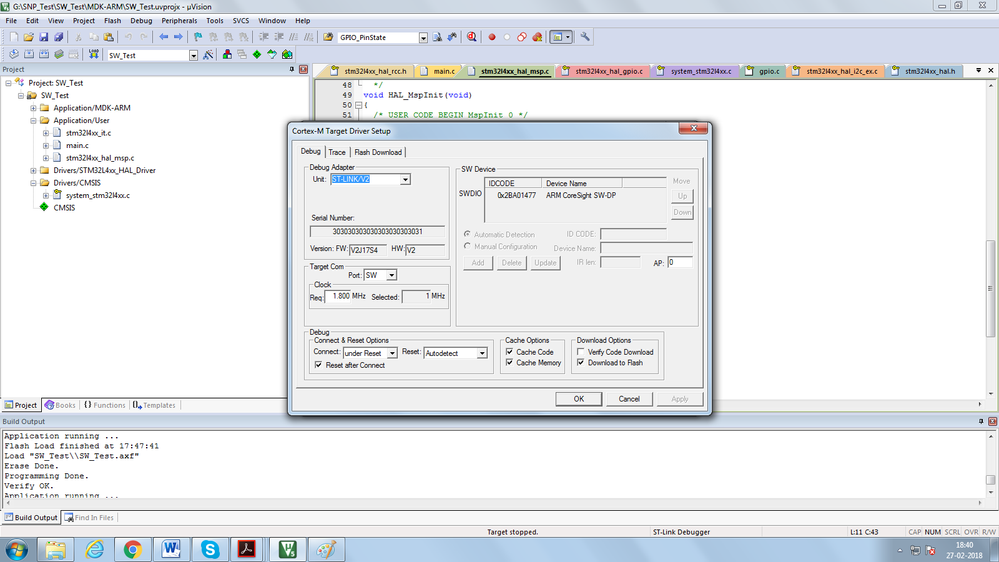This screenshot has height=562, width=999.
Task: Click the Build Output horizontal scrollbar
Action: click(494, 503)
